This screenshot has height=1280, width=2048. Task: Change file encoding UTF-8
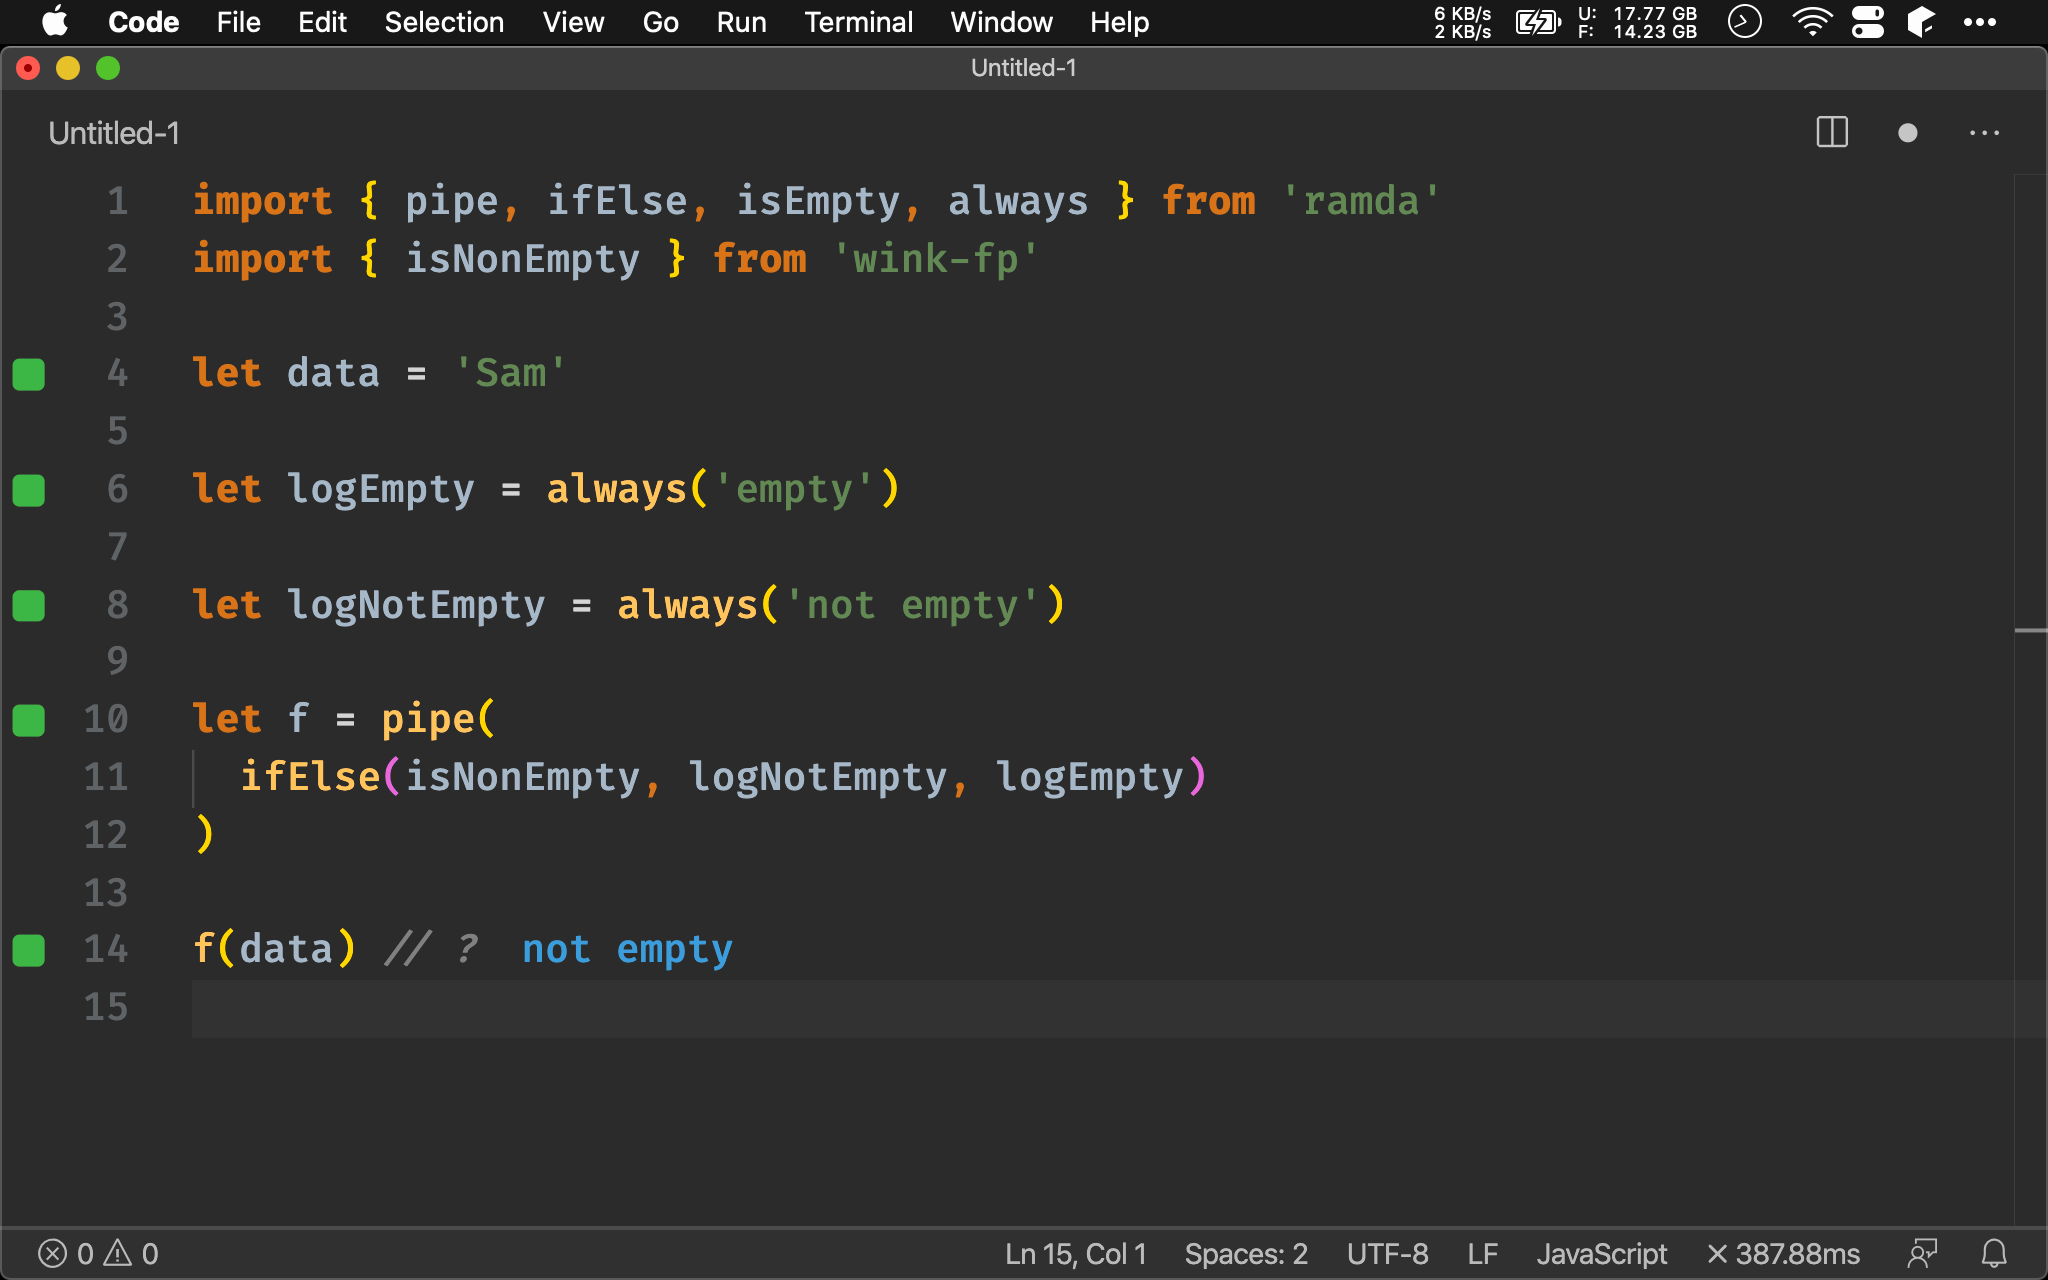pos(1387,1254)
